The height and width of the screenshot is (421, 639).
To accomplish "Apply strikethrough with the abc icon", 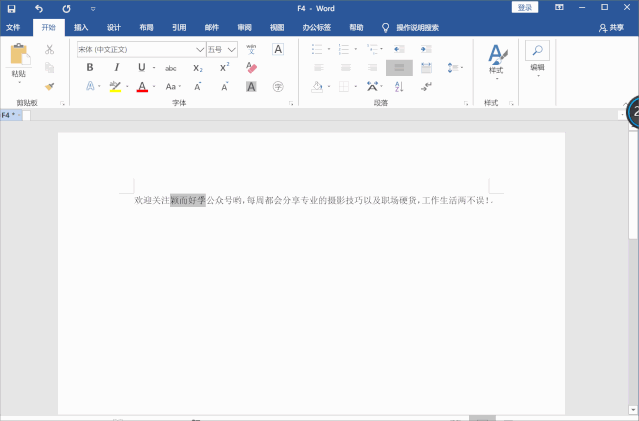I will coord(171,68).
